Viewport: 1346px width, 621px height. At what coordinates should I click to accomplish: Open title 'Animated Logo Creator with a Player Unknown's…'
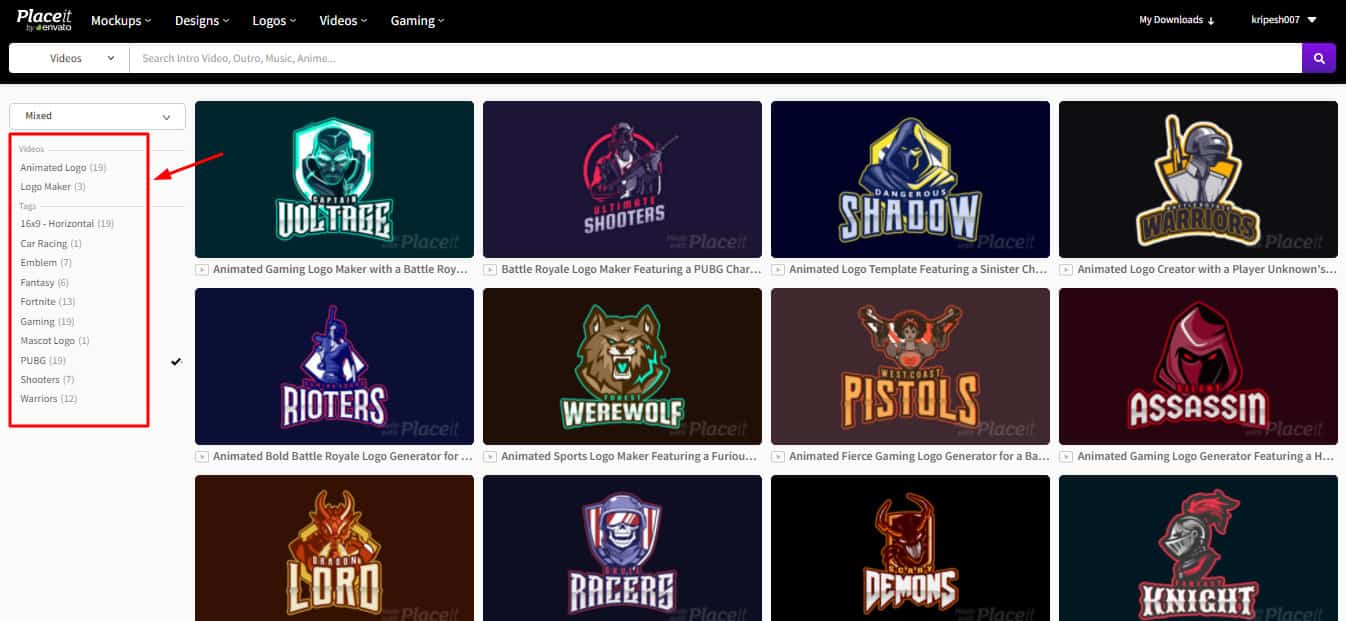pos(1207,270)
